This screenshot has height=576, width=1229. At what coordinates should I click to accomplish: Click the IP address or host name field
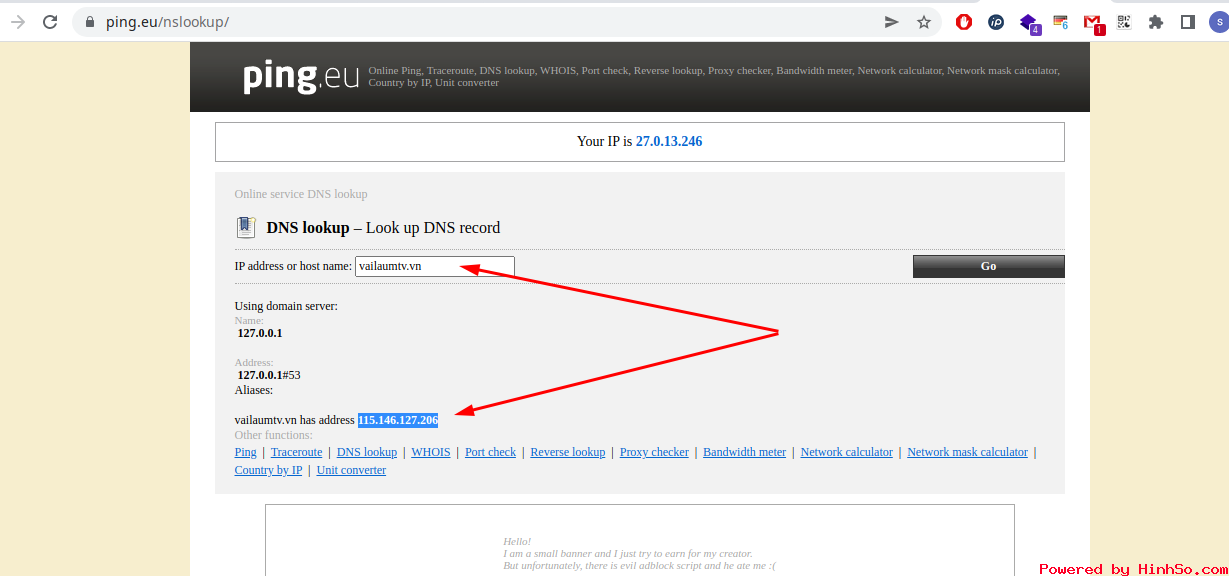coord(435,266)
